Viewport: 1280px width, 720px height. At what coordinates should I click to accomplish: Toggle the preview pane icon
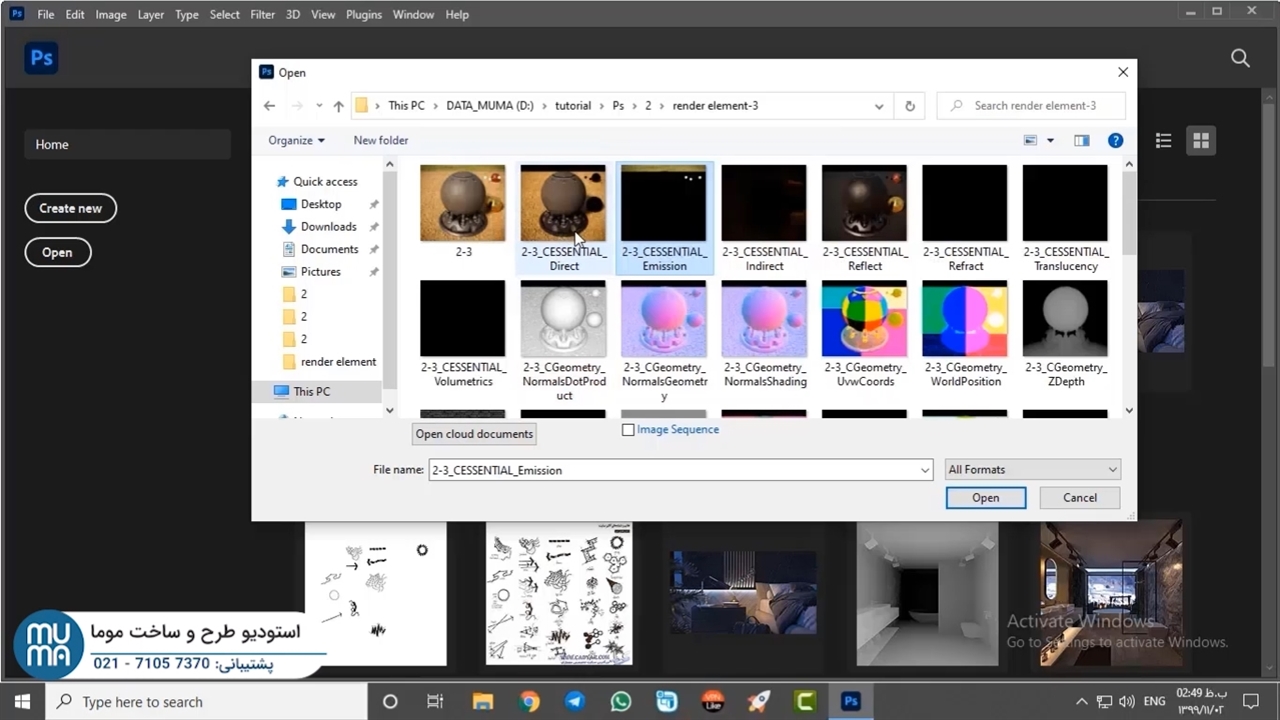[x=1081, y=141]
